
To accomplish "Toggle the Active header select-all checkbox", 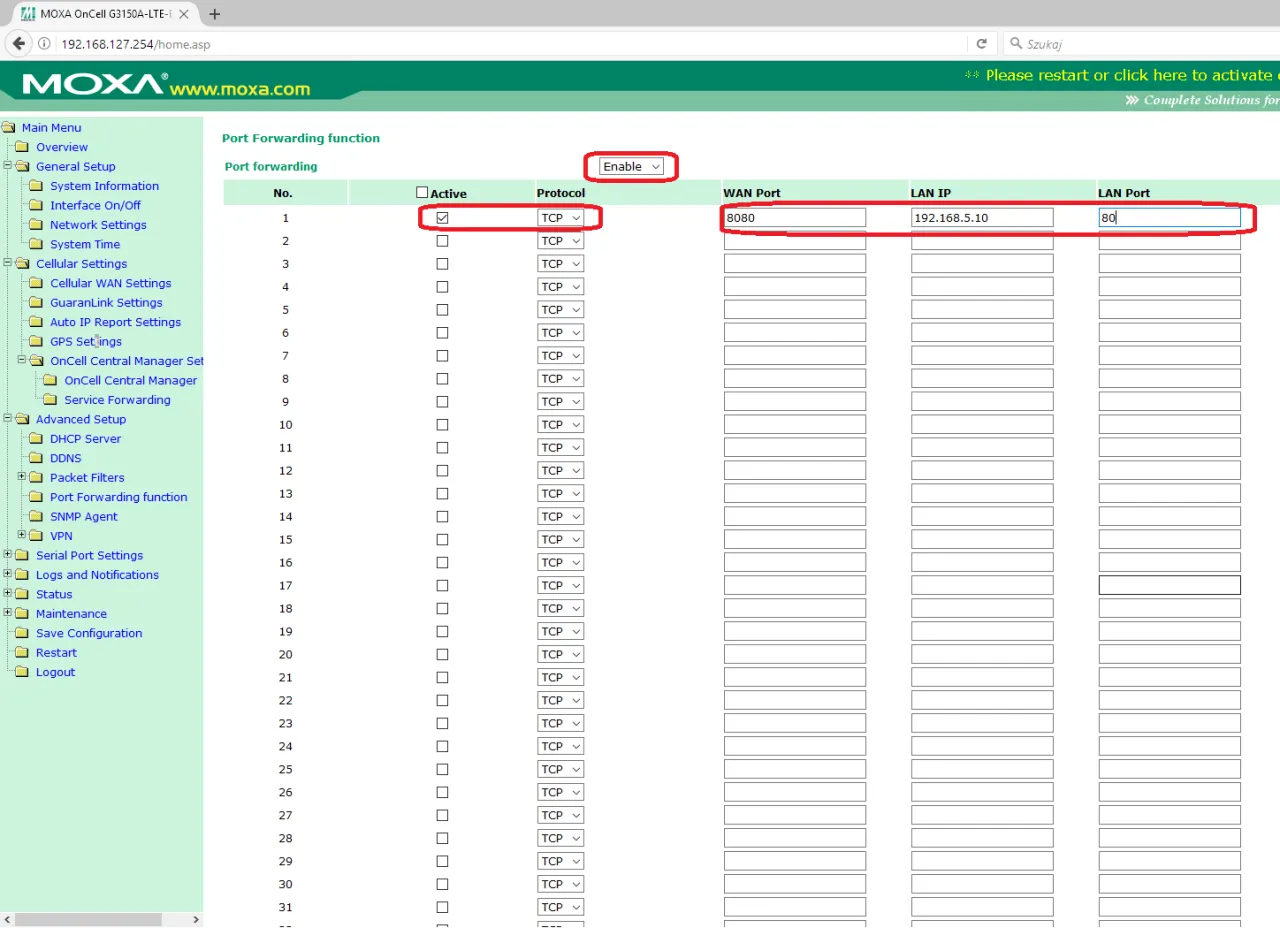I will click(x=422, y=192).
